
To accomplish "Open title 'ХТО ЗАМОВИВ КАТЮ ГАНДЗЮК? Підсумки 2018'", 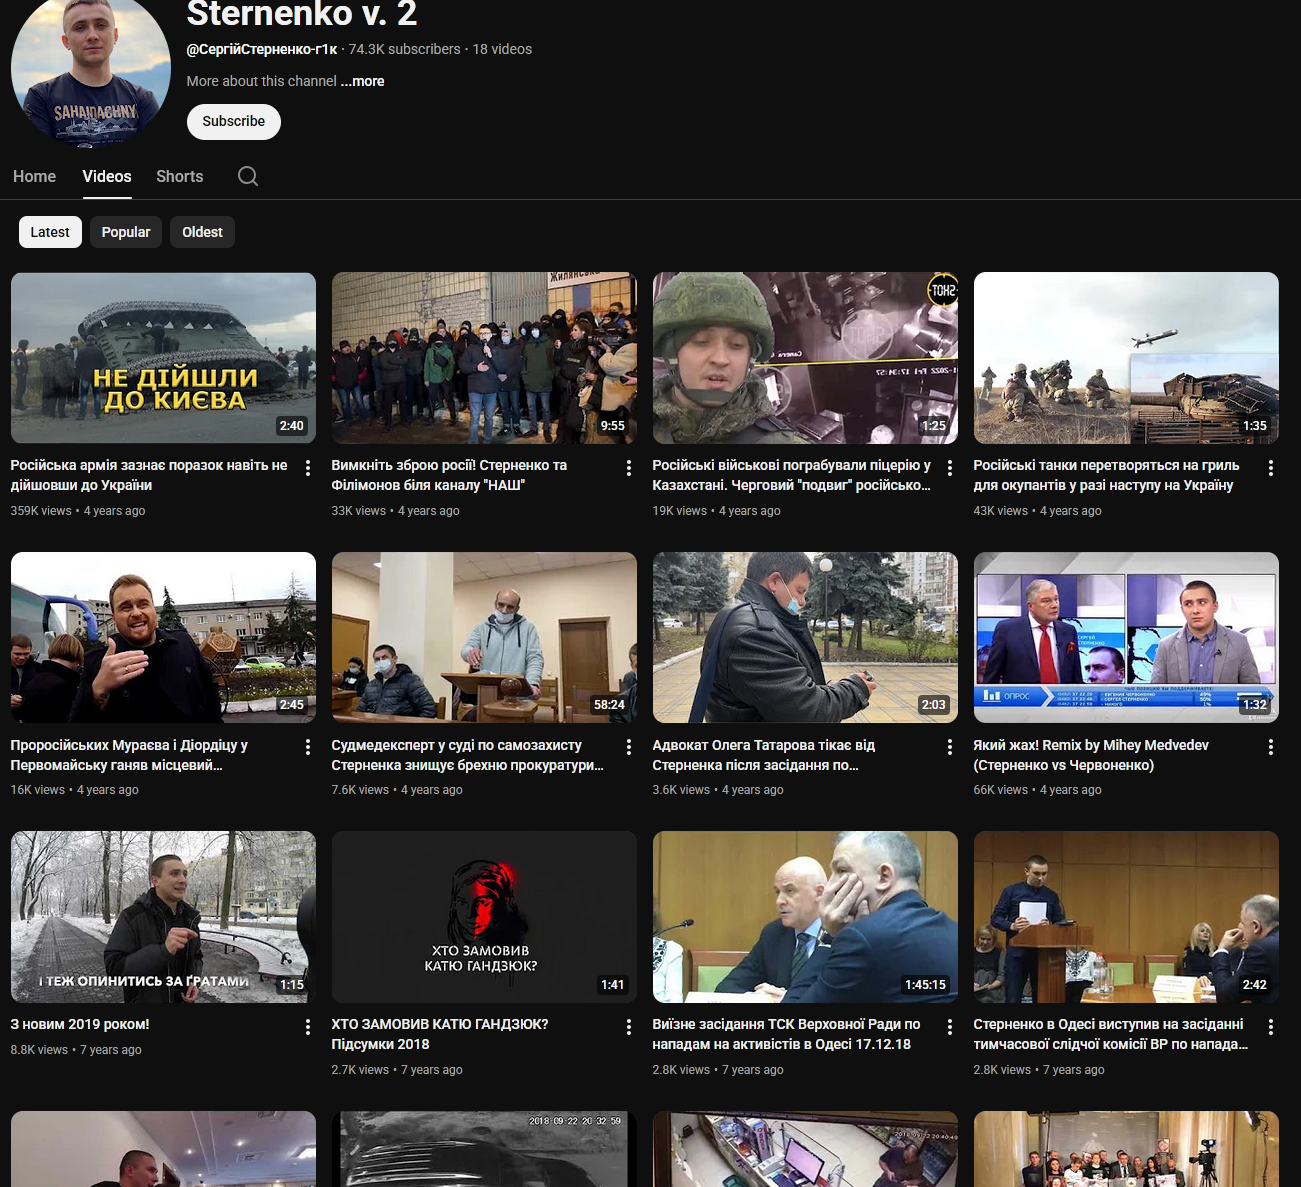I will coord(440,1034).
